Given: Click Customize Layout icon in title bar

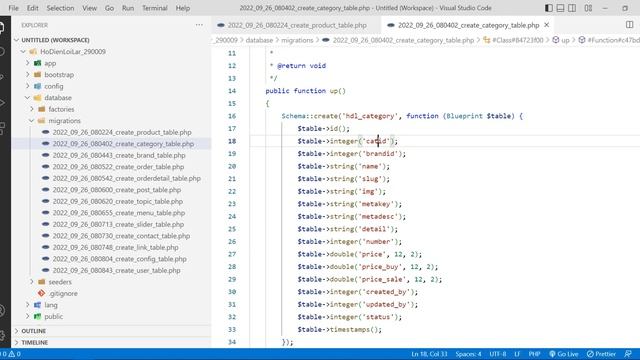Looking at the screenshot, I should (588, 8).
